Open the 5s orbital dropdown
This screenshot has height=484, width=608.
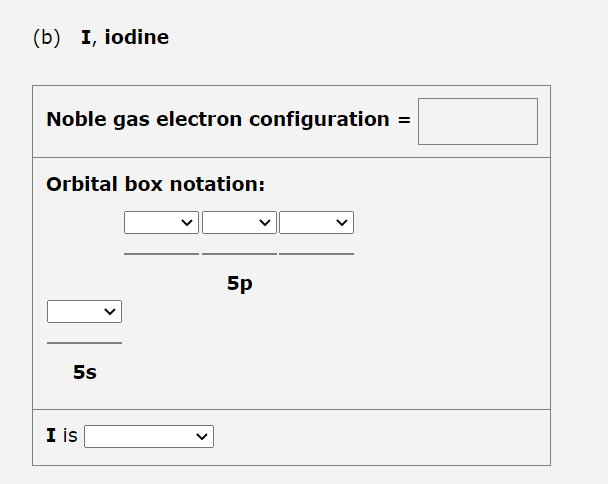pos(85,311)
